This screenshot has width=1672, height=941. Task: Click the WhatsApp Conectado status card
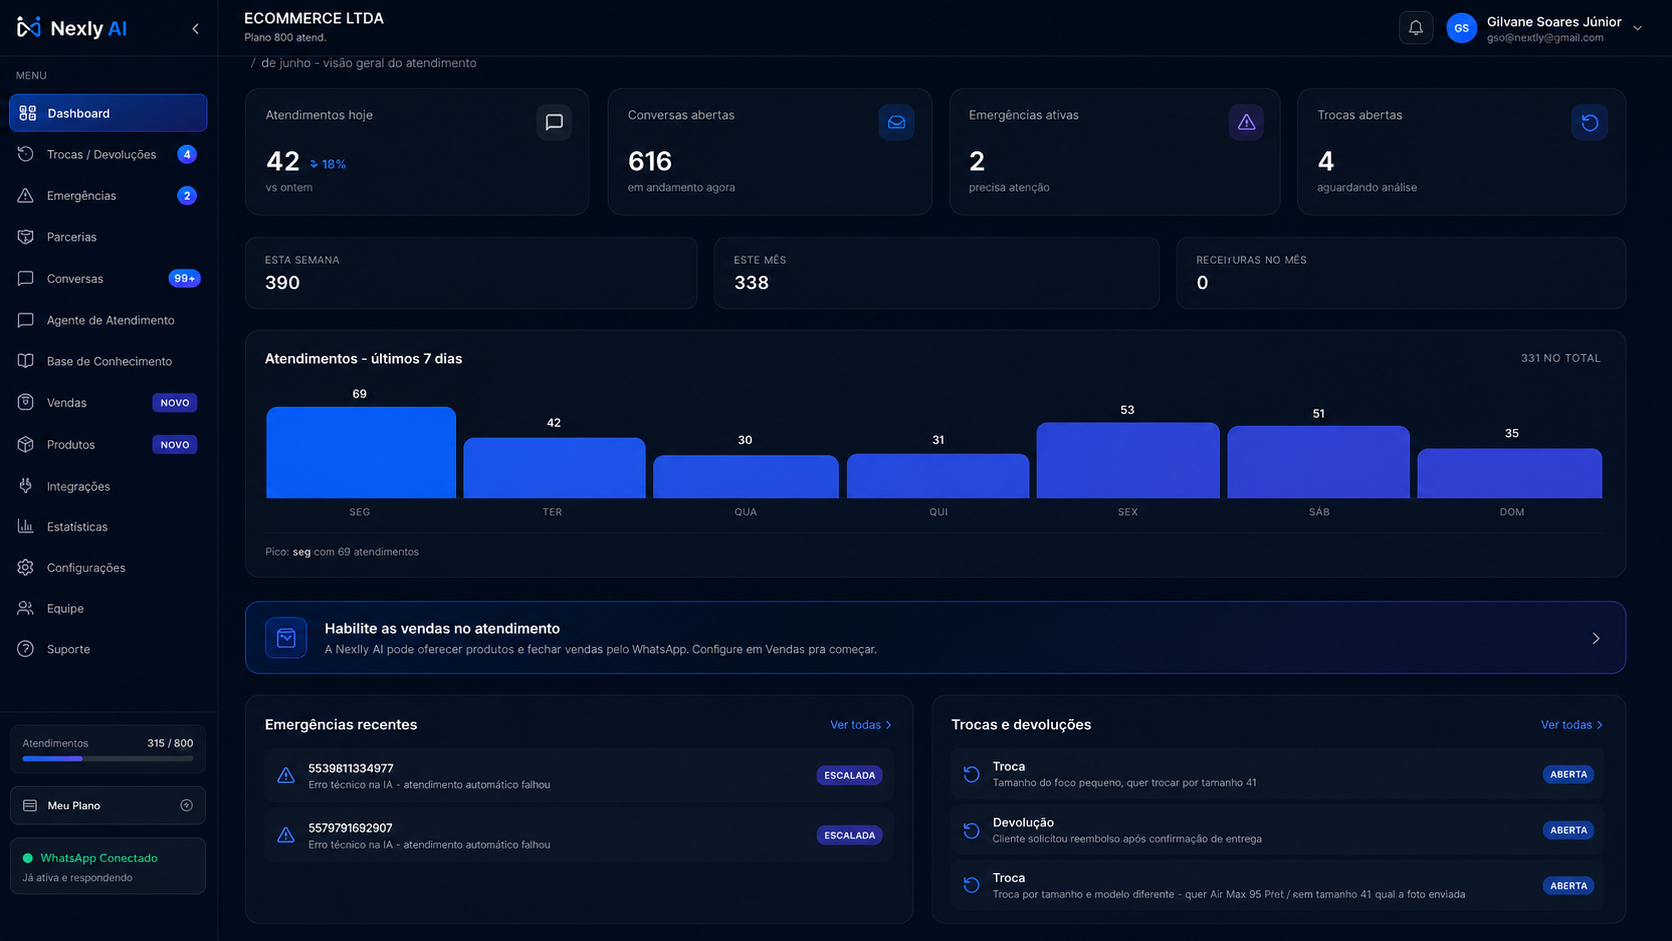108,866
